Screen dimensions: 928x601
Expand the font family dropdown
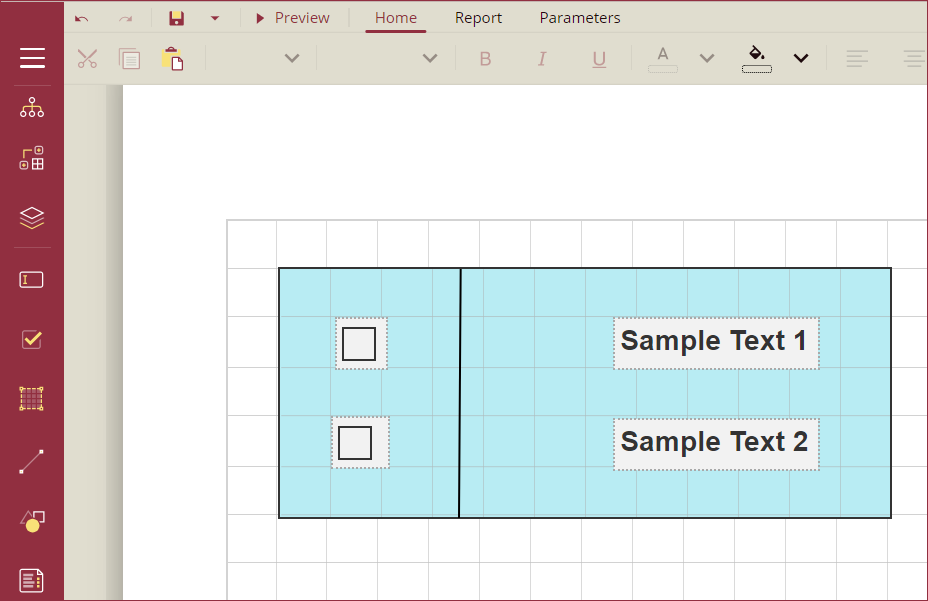coord(292,58)
